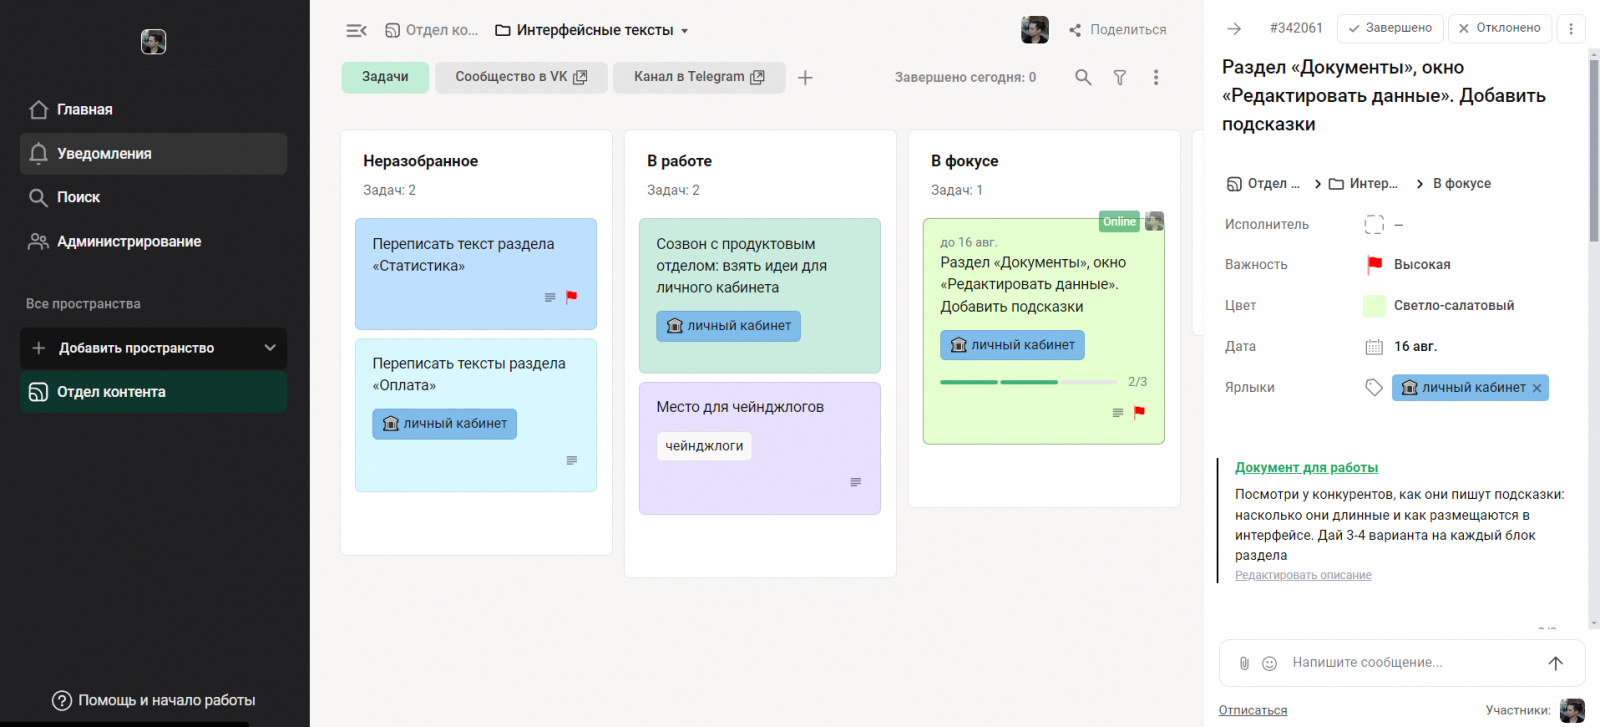Expand the «Интерфейсные тексты» folder dropdown

[x=685, y=31]
